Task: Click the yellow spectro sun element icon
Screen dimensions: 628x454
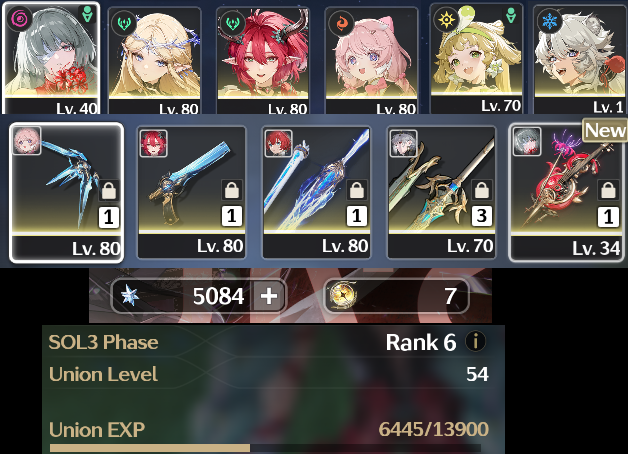Action: (x=446, y=19)
